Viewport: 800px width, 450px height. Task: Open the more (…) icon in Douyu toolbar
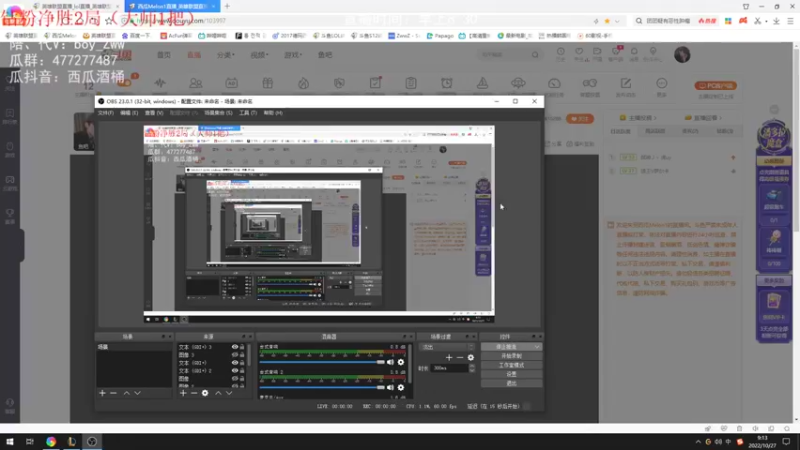point(662,83)
